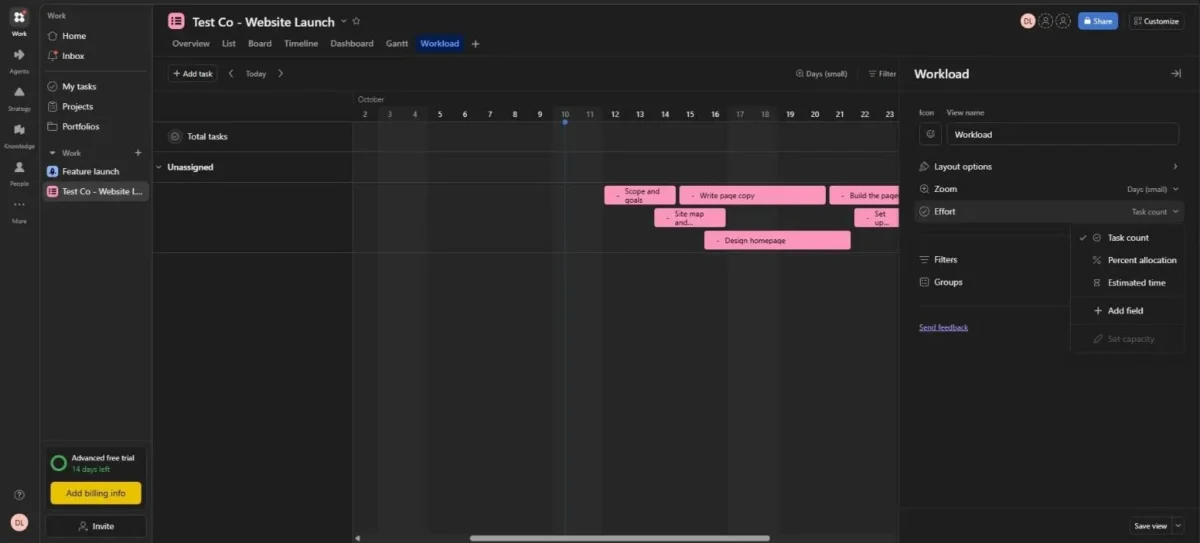Image resolution: width=1200 pixels, height=543 pixels.
Task: Open Portfolios in sidebar
Action: [x=95, y=126]
